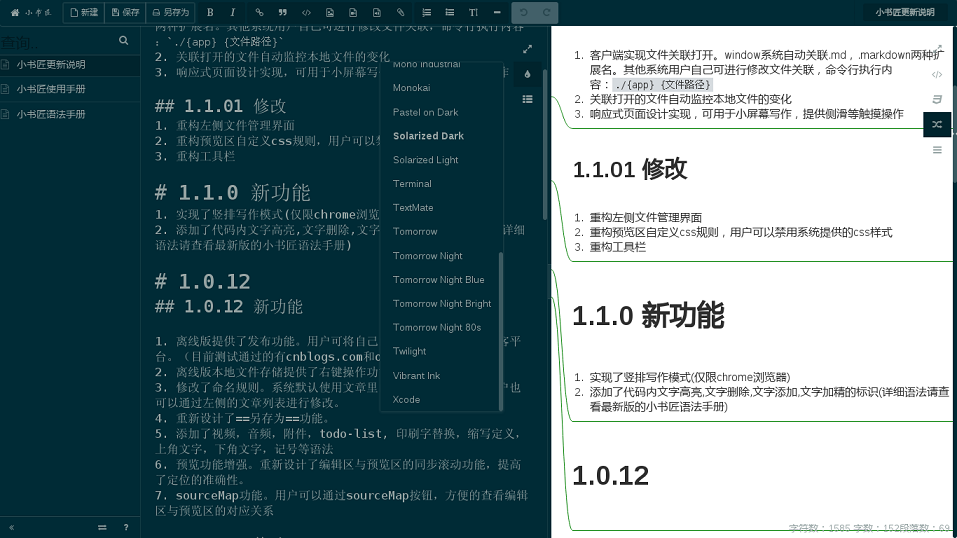This screenshot has height=538, width=957.
Task: Insert audio with the audio file icon
Action: point(377,12)
